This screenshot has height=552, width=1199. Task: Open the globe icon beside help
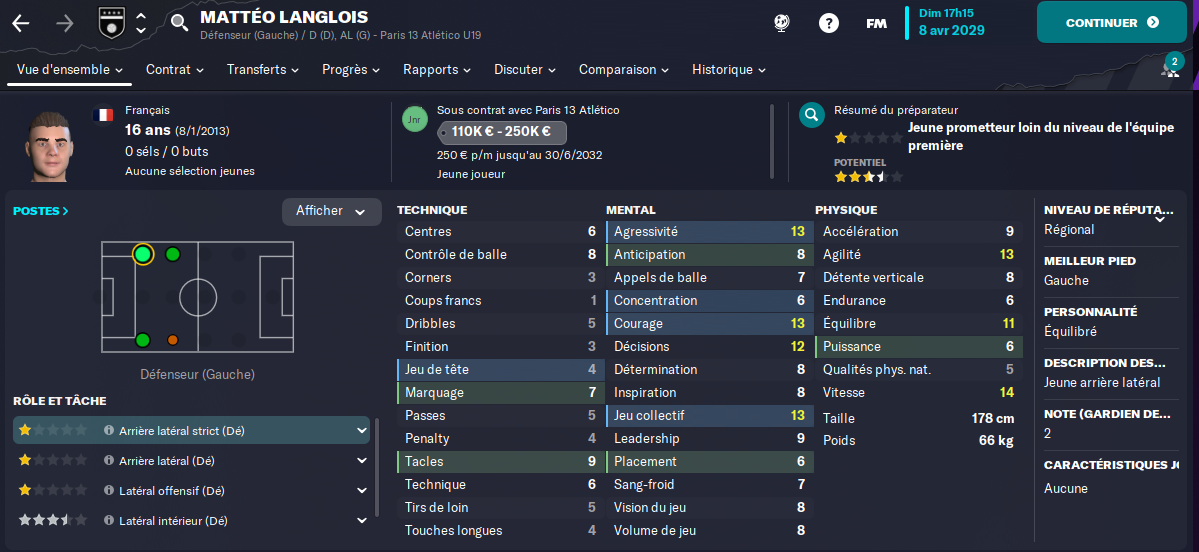tap(783, 23)
